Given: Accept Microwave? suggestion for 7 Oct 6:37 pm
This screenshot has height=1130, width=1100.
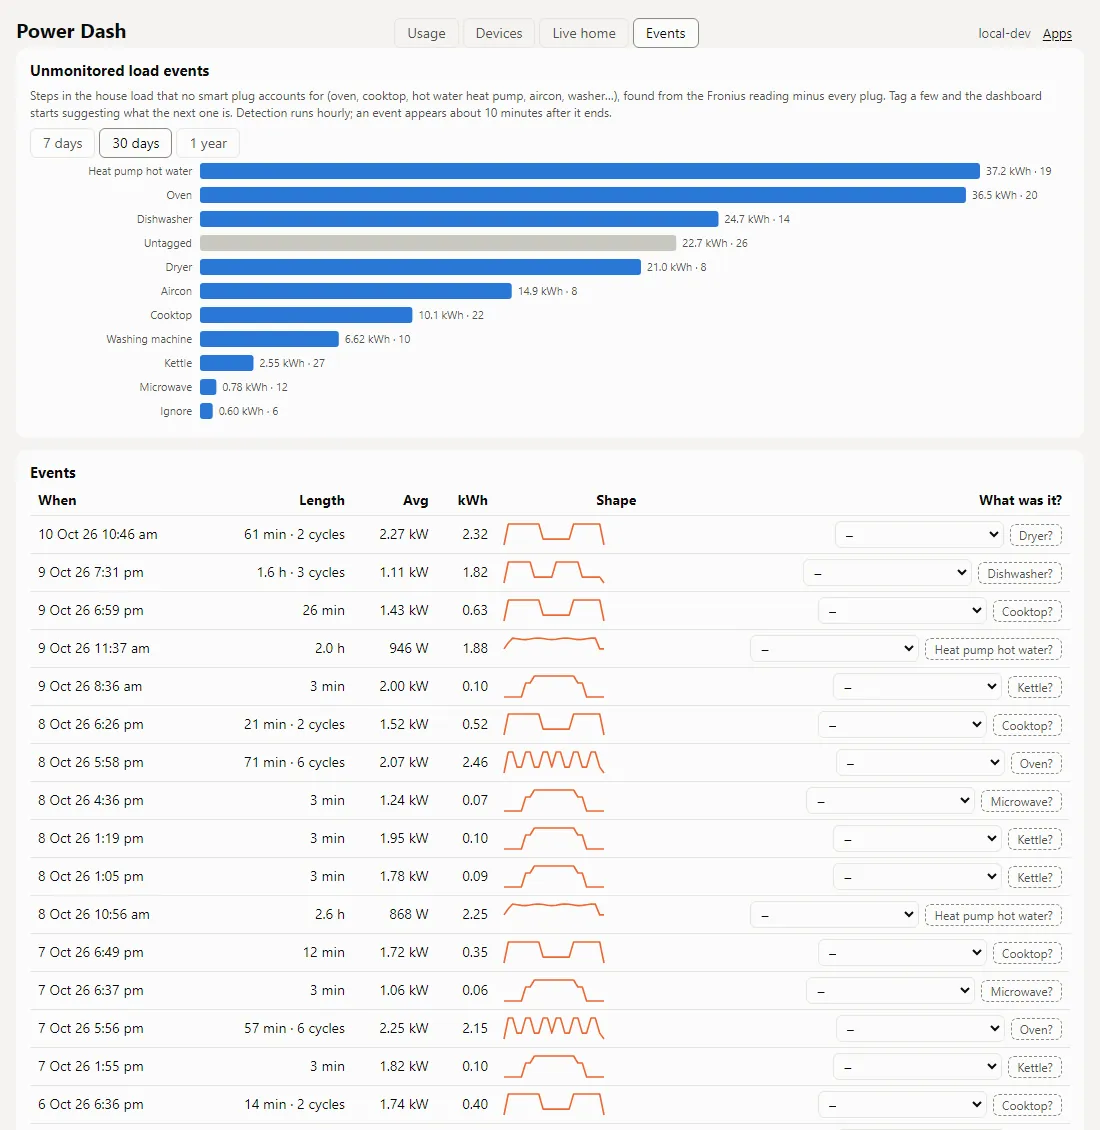Looking at the screenshot, I should tap(1021, 992).
